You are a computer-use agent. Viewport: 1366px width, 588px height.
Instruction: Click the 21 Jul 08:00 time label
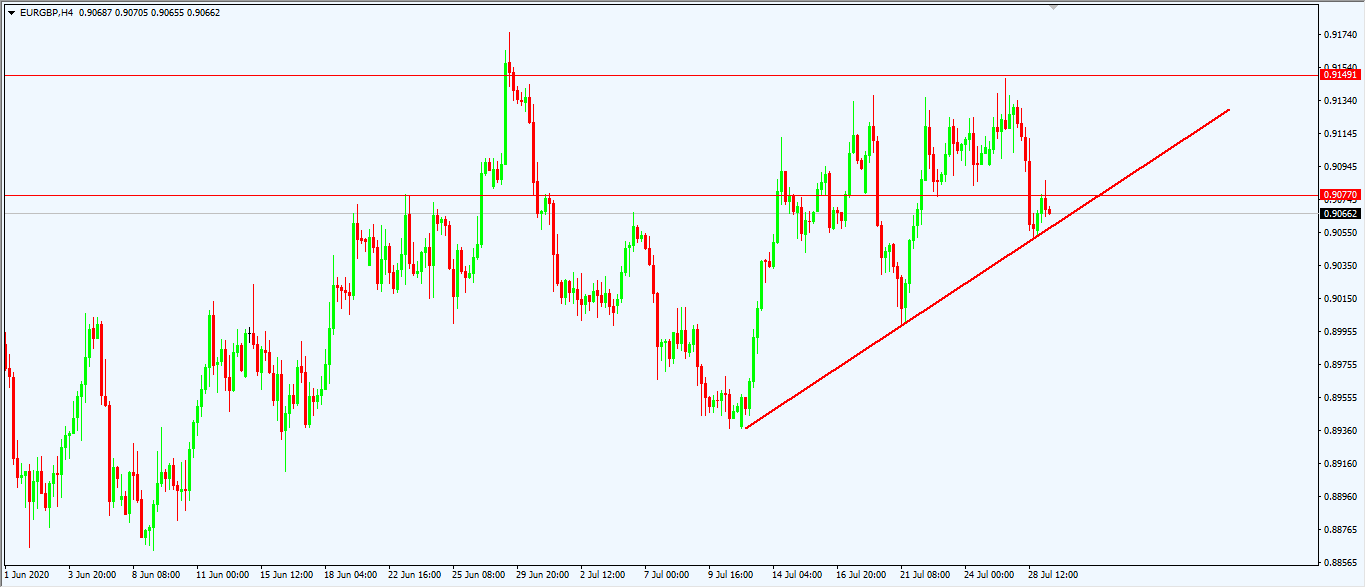[925, 575]
